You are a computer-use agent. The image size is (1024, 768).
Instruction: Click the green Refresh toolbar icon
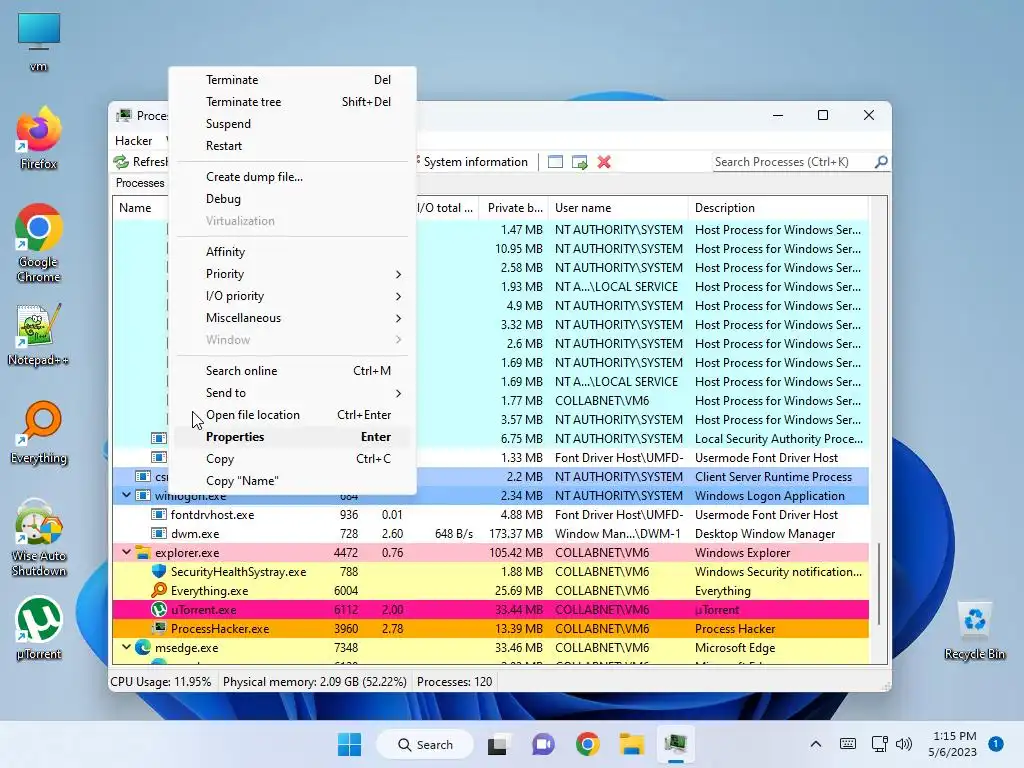(x=121, y=162)
